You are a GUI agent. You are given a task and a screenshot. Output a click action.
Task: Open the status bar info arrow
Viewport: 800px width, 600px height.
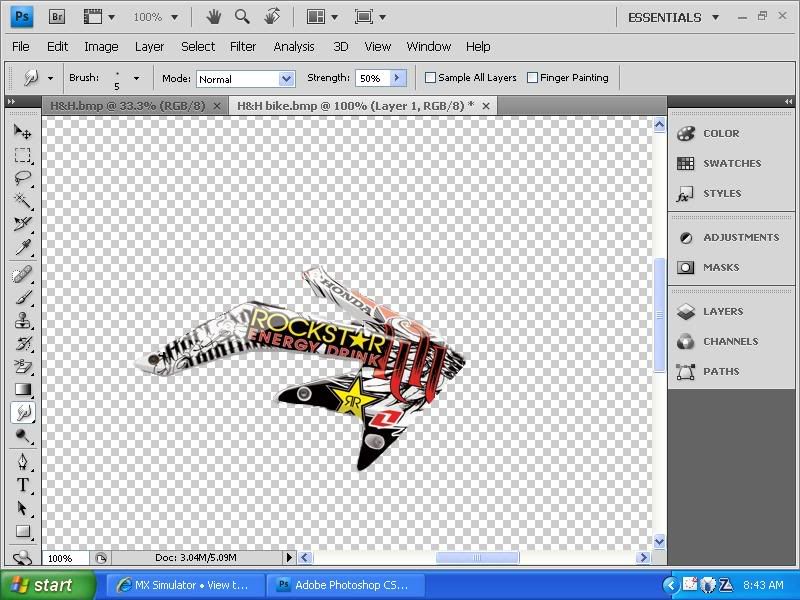[289, 558]
